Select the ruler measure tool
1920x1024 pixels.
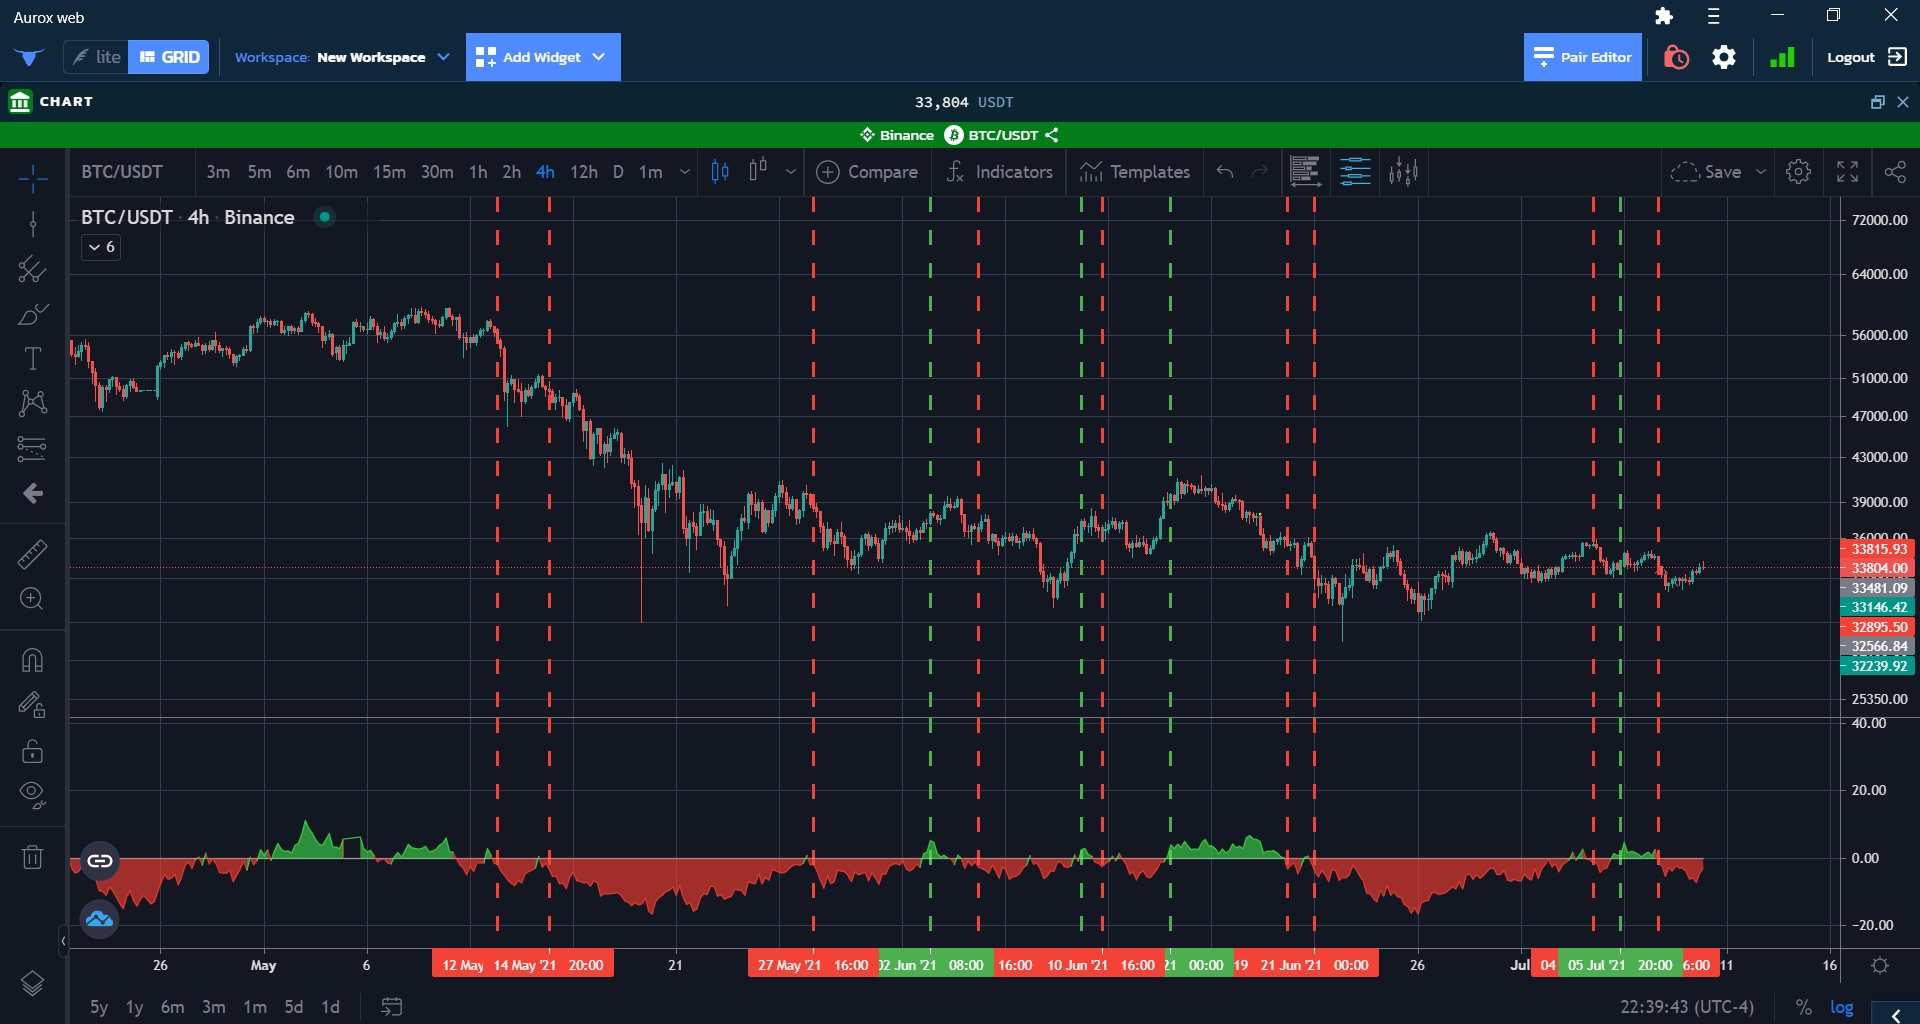coord(32,554)
